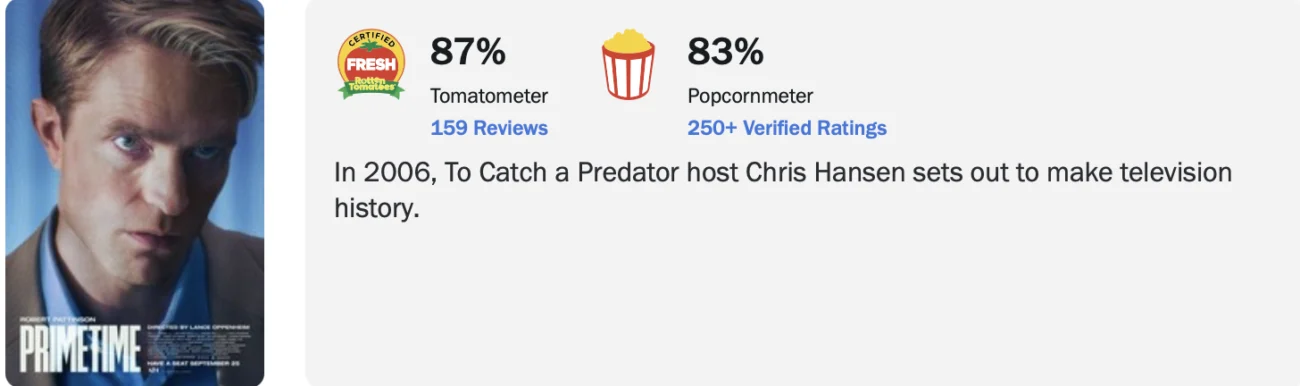Click the red popcorn bucket icon
Screen dimensions: 1300x386
click(x=628, y=65)
